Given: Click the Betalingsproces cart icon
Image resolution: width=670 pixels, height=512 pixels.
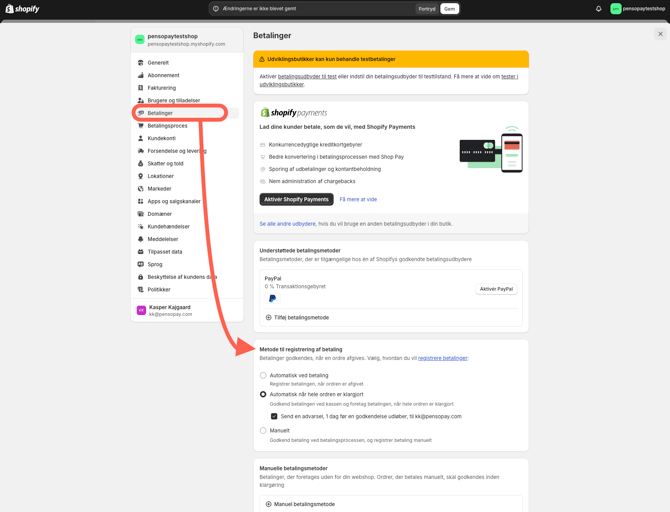Looking at the screenshot, I should tap(141, 126).
